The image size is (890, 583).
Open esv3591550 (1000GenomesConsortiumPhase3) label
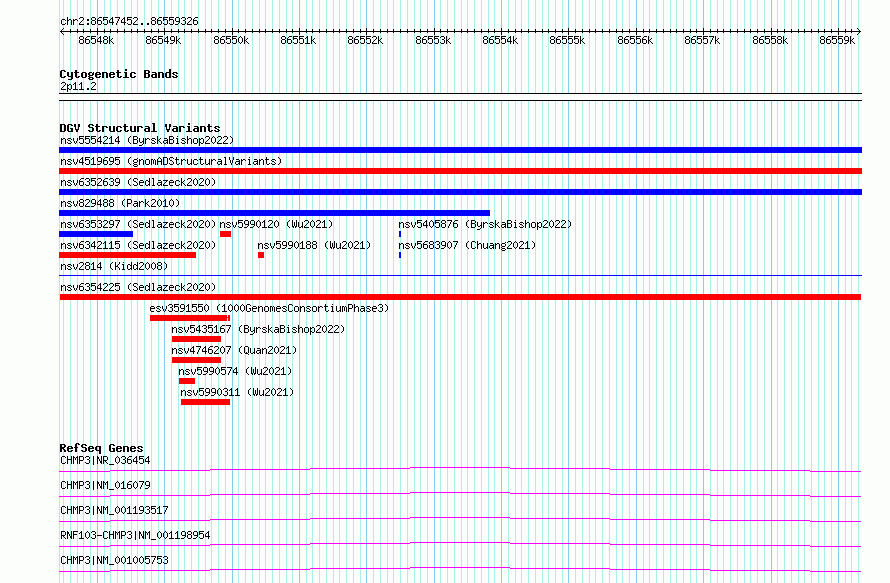point(269,308)
